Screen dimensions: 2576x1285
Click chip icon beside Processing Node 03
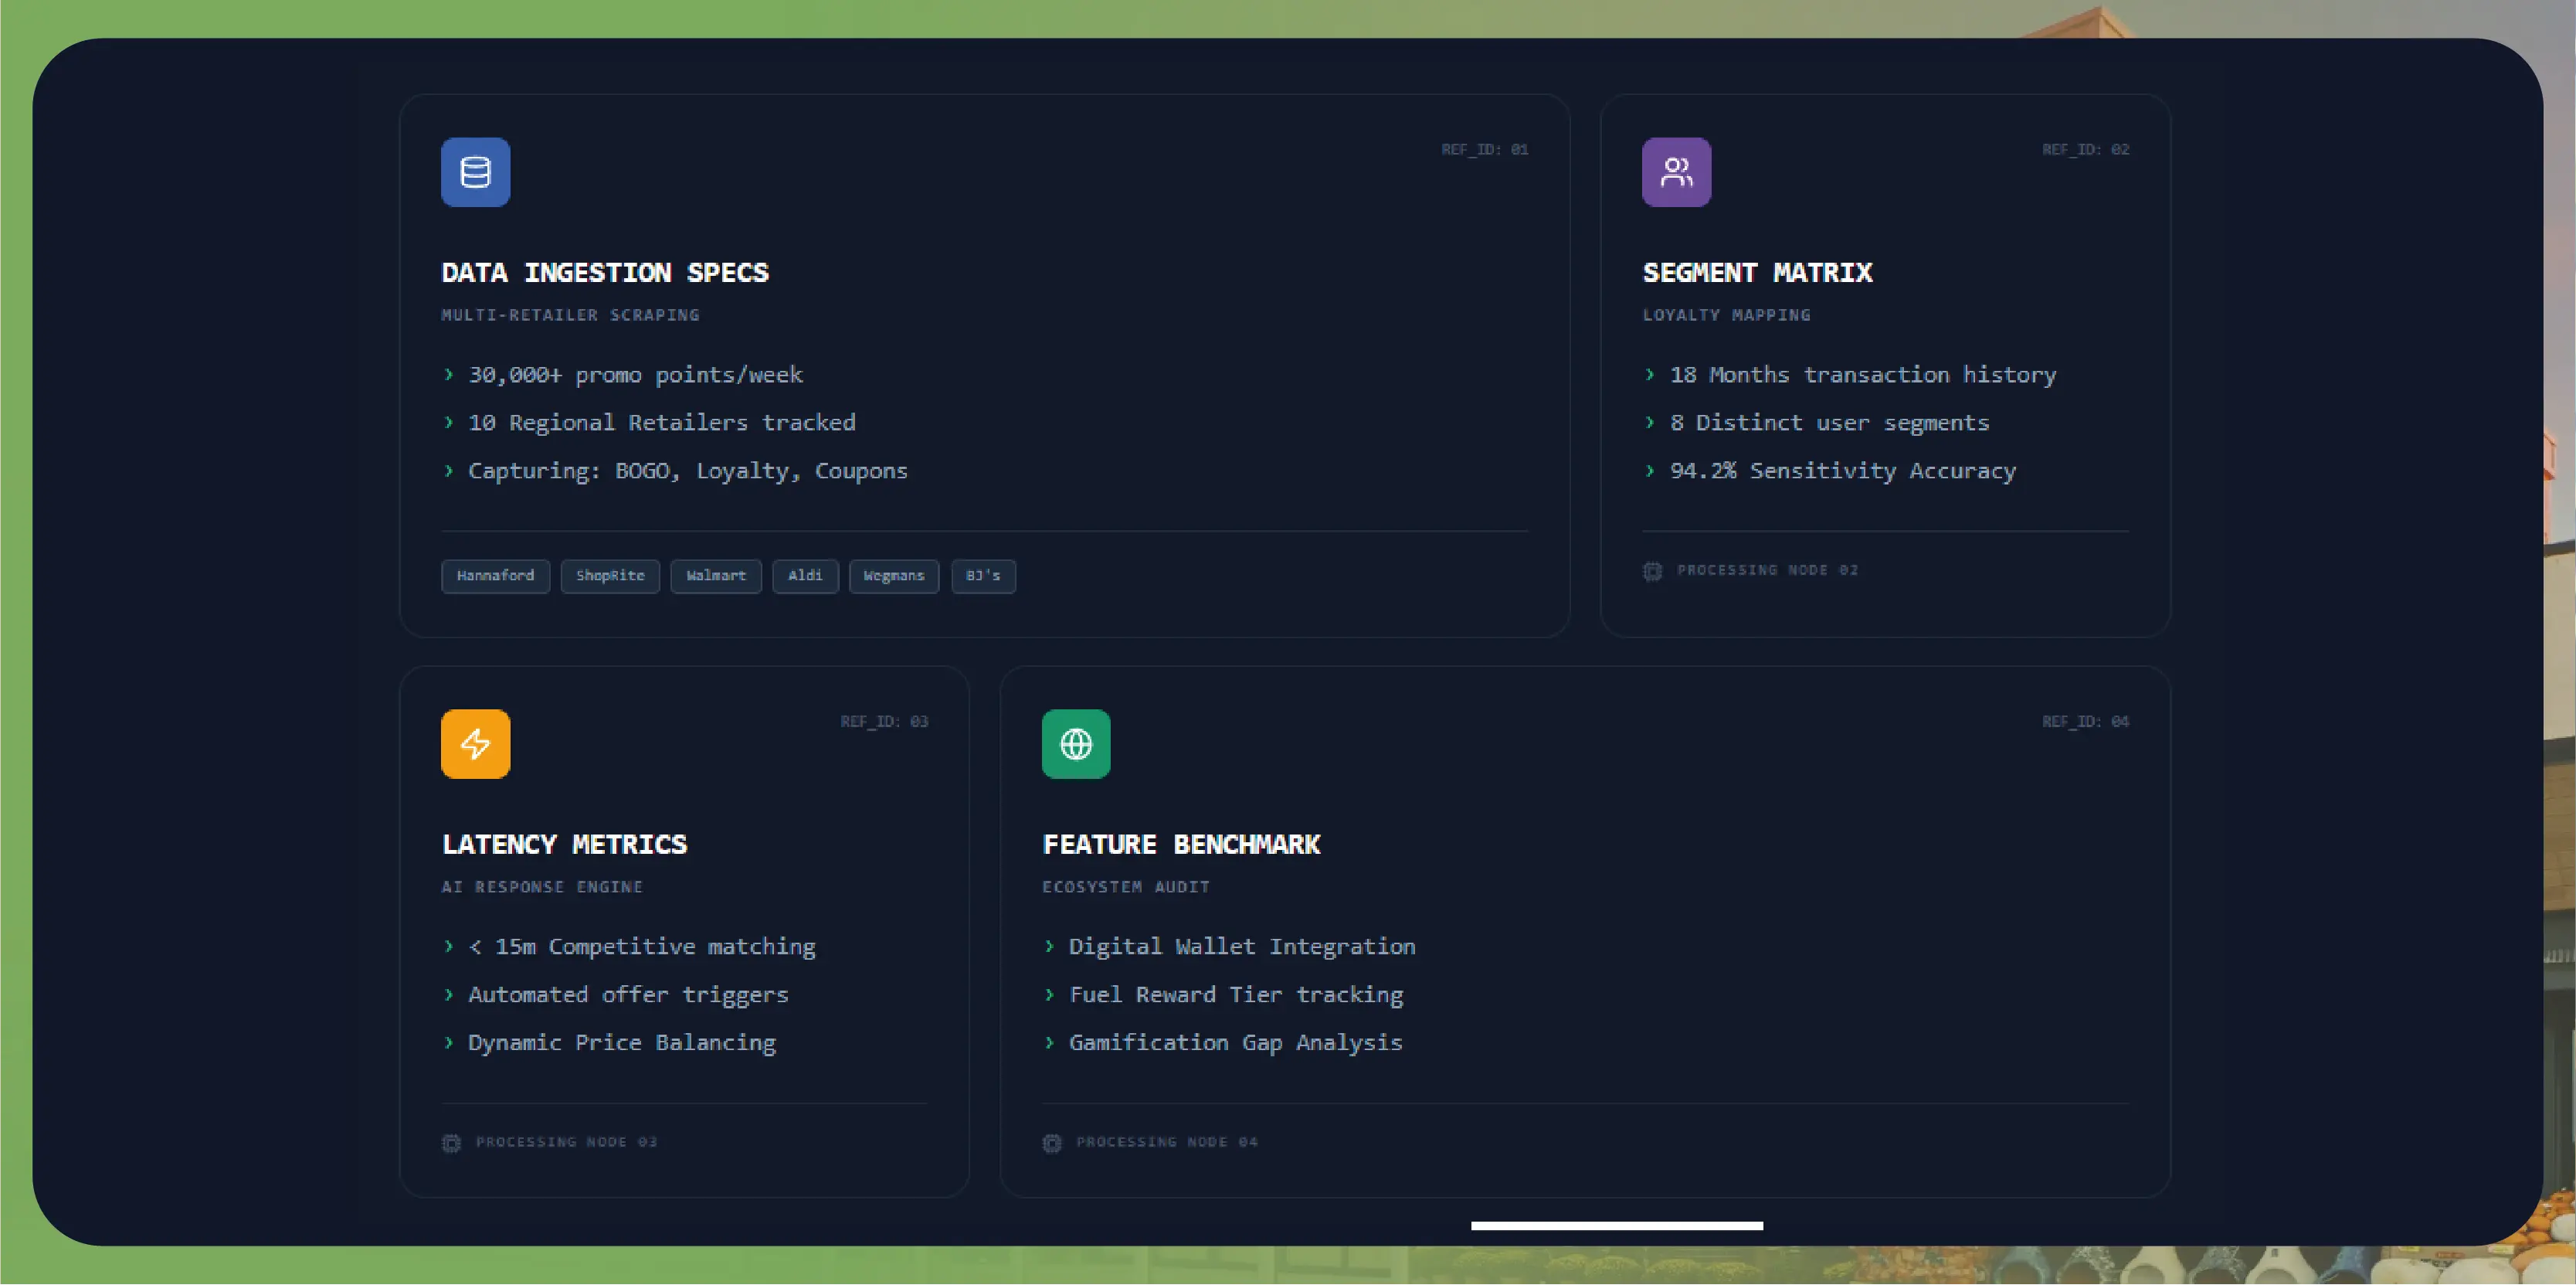tap(451, 1143)
